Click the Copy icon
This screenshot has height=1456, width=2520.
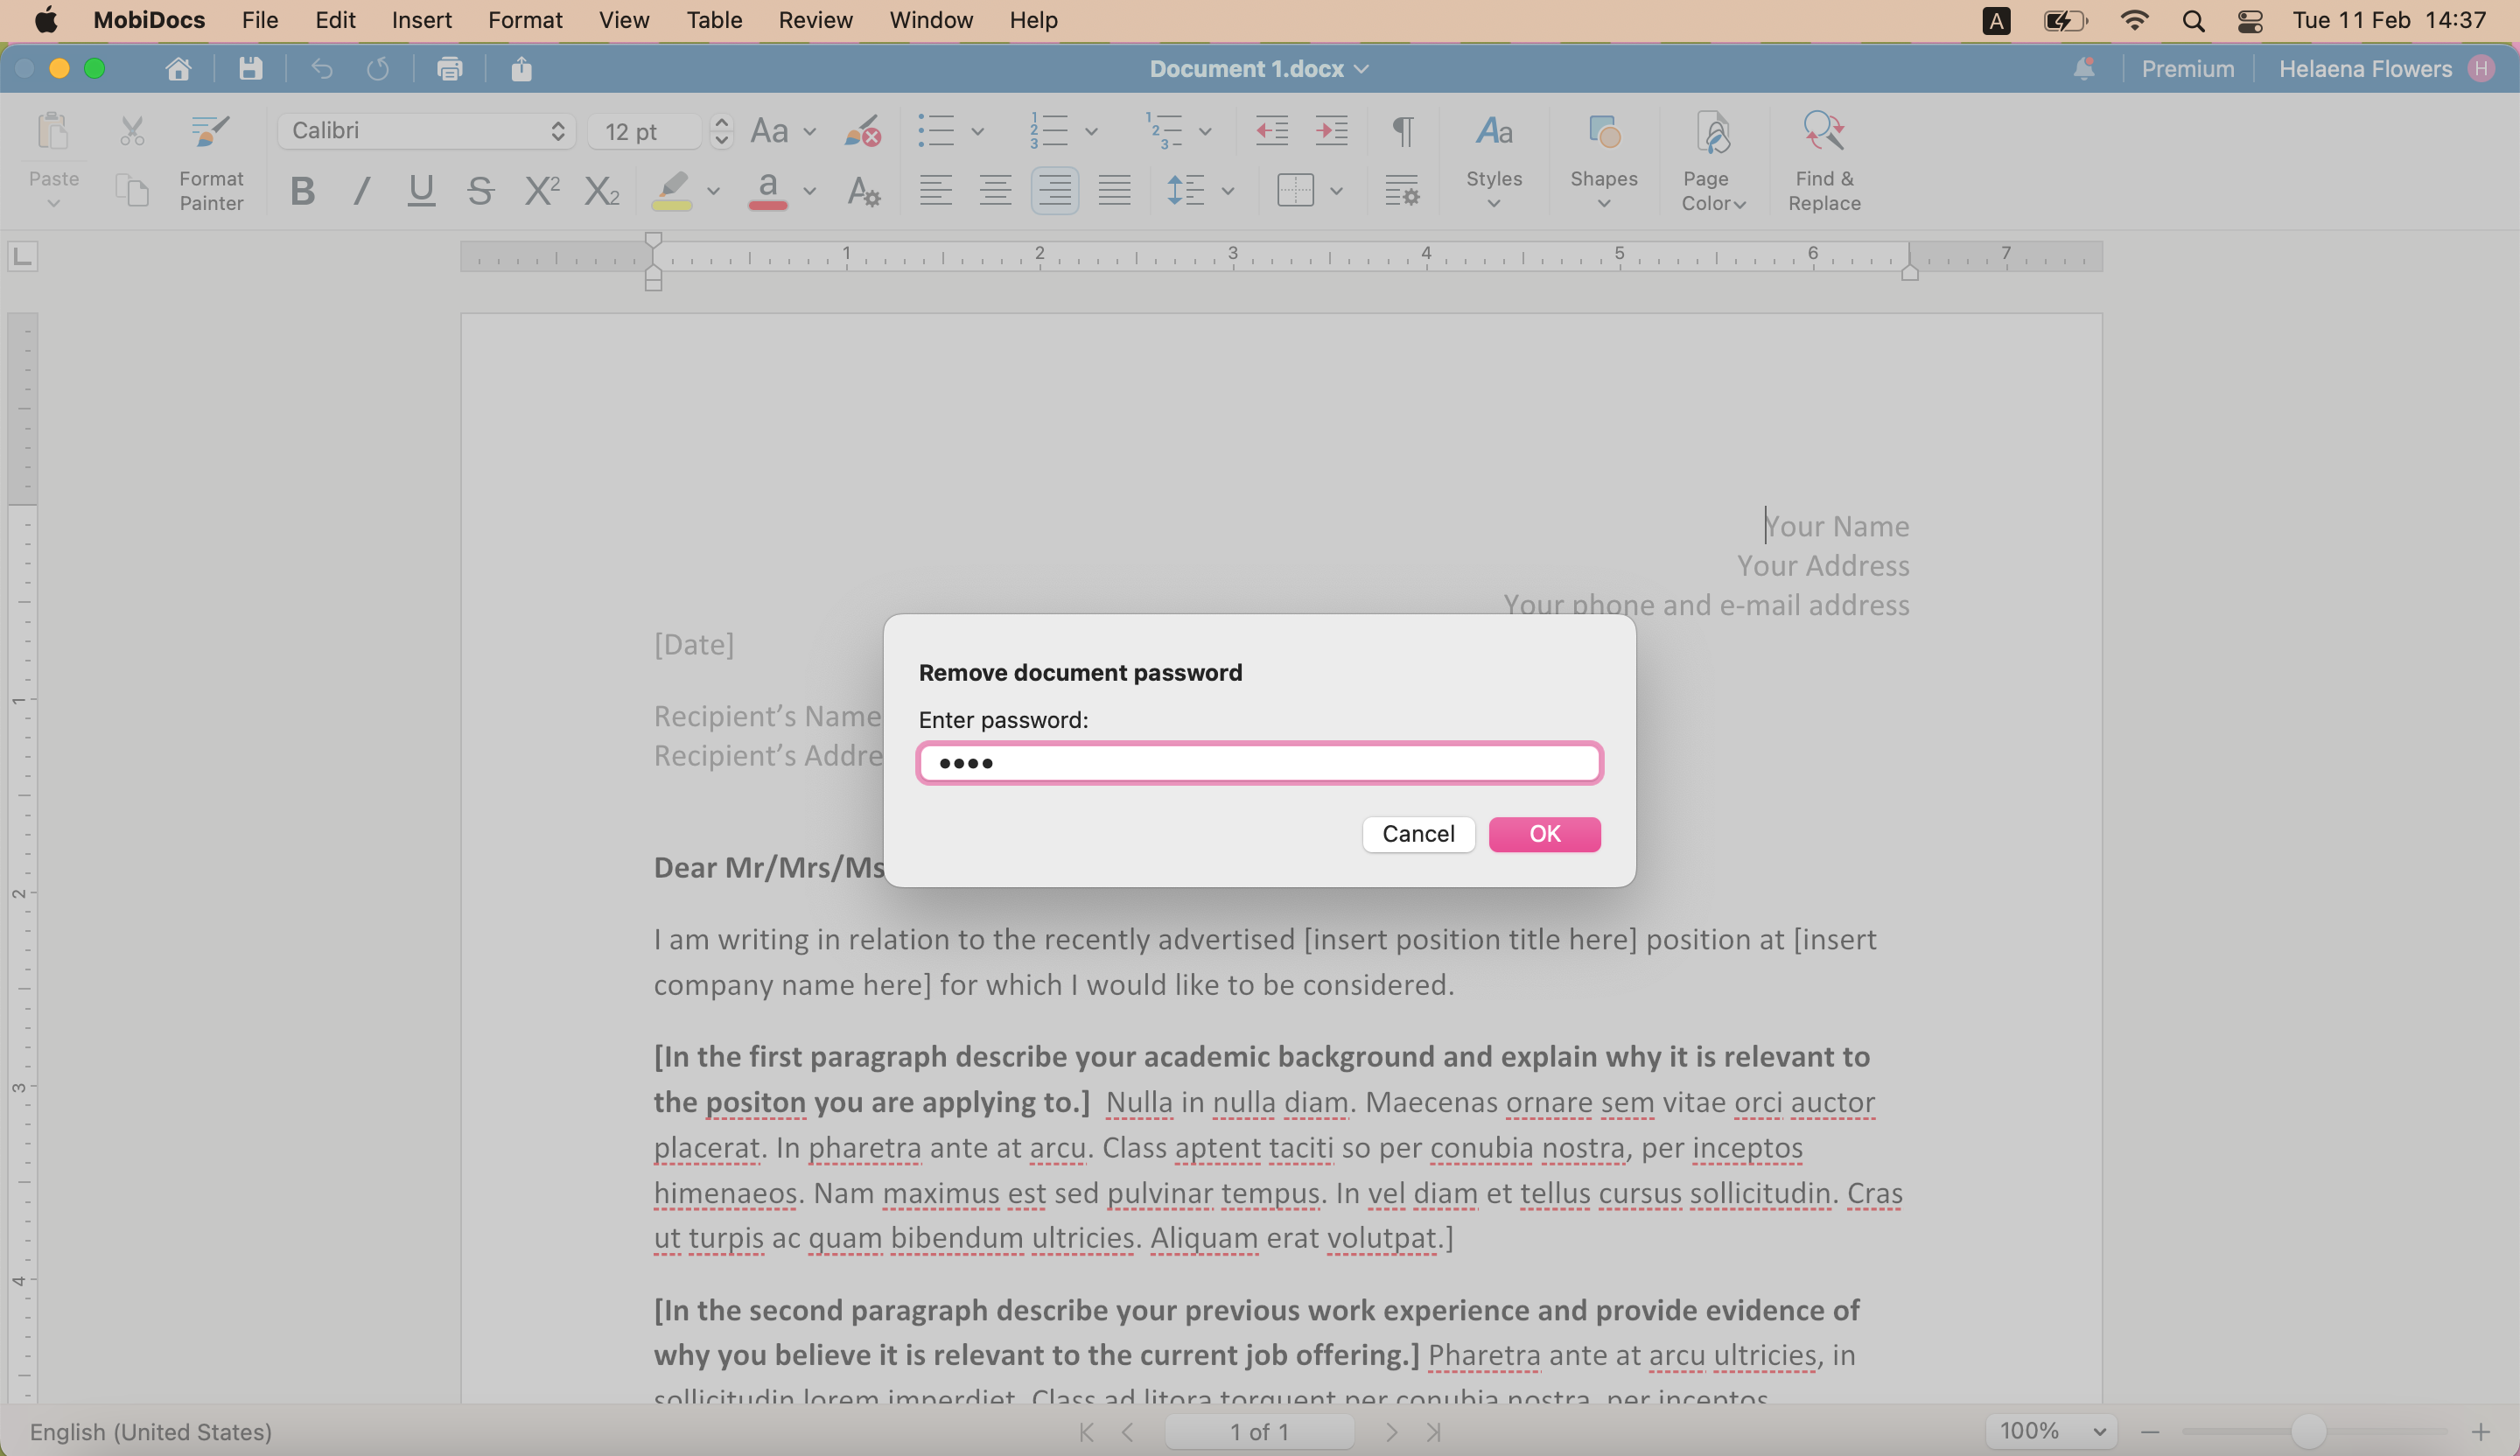[x=132, y=190]
